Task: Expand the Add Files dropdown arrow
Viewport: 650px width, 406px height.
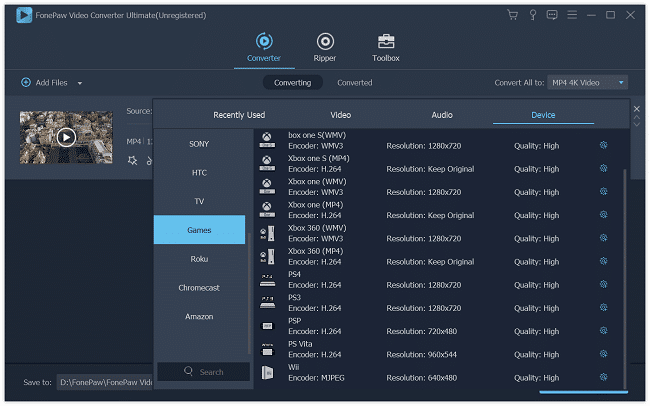Action: point(80,83)
